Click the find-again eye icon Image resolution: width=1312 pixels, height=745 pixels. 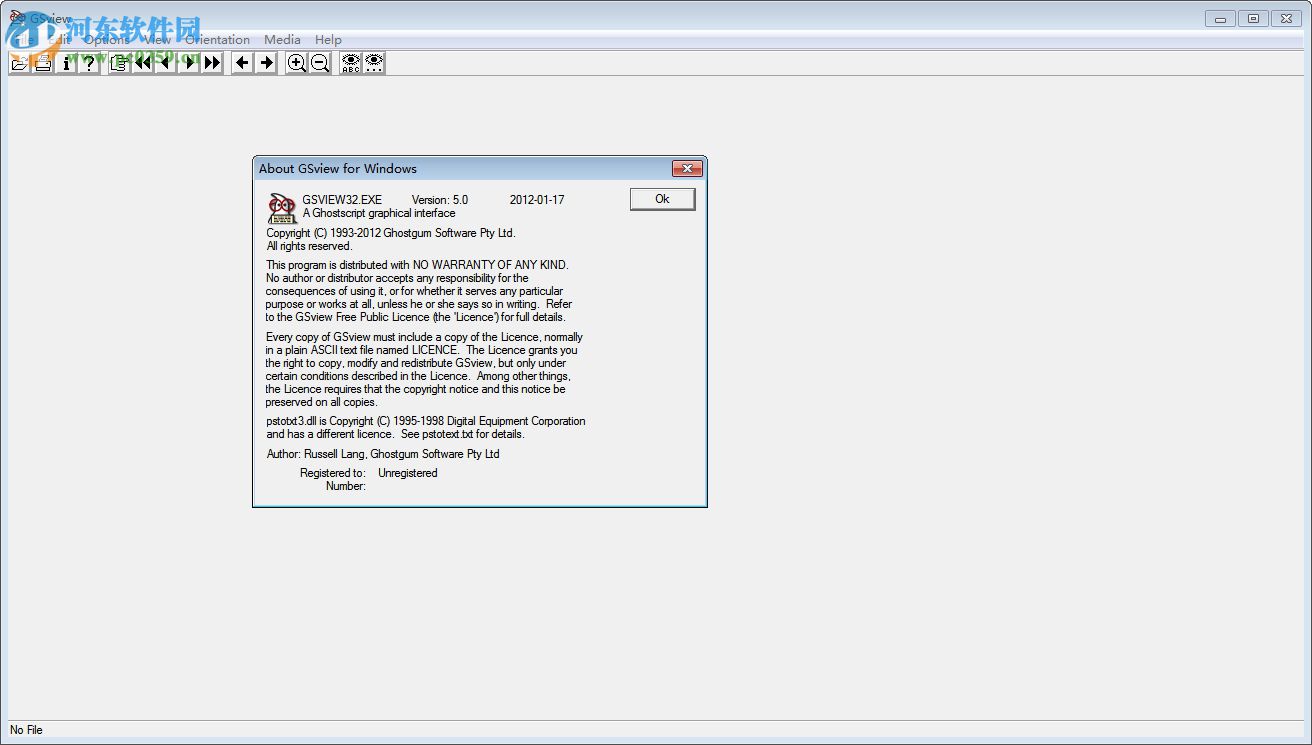[374, 62]
